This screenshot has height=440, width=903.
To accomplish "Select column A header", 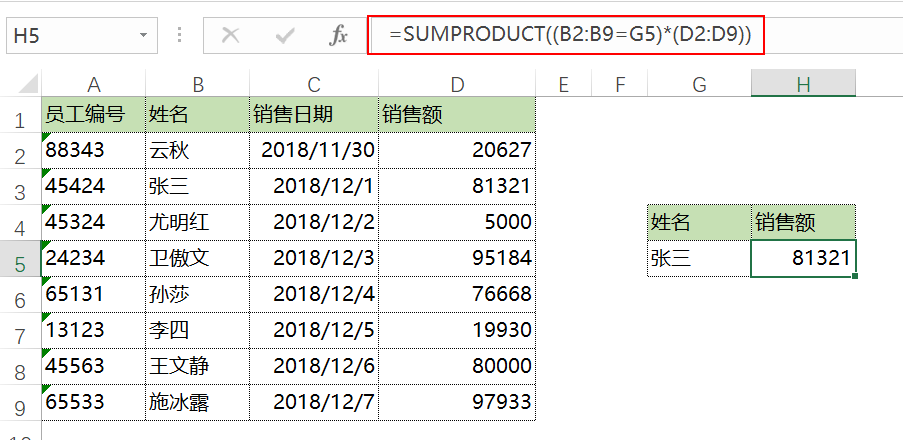I will tap(93, 85).
